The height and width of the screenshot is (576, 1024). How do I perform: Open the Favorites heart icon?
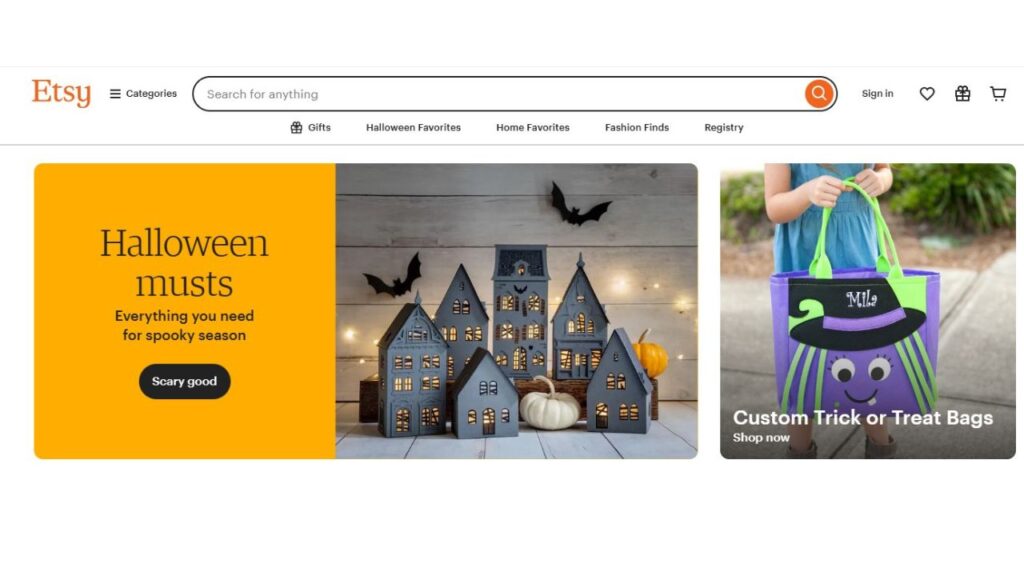pyautogui.click(x=927, y=94)
